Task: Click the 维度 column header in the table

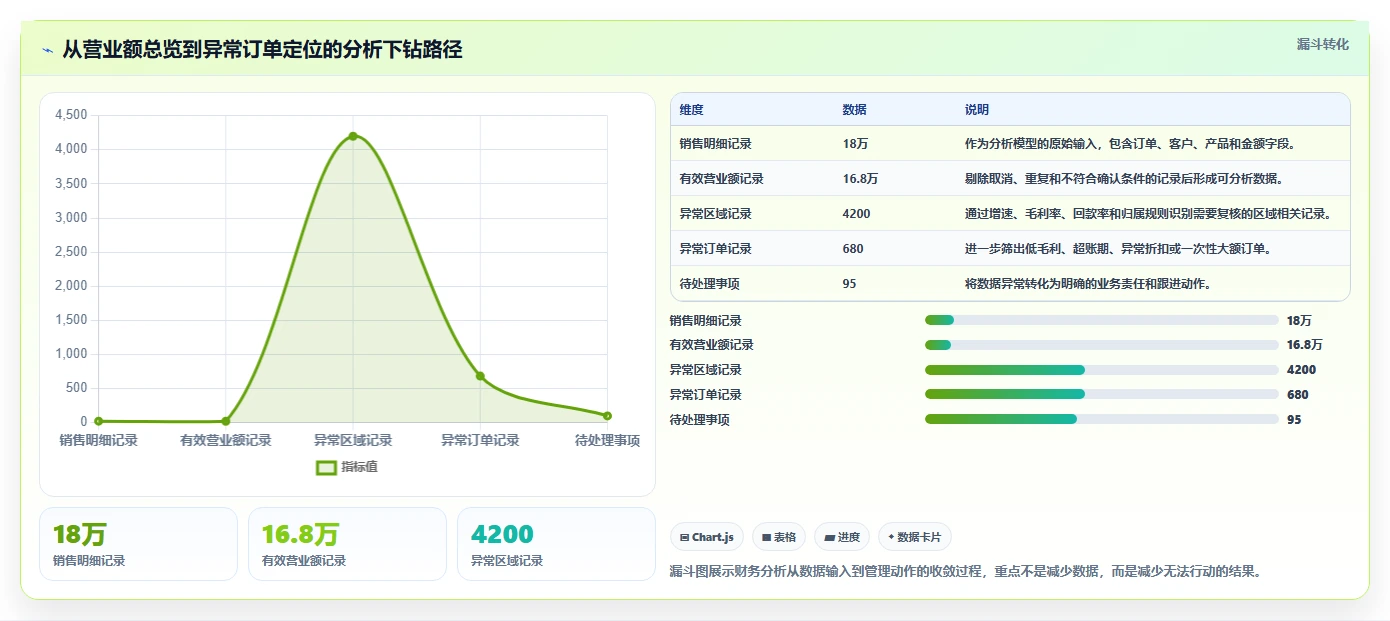Action: pos(692,110)
